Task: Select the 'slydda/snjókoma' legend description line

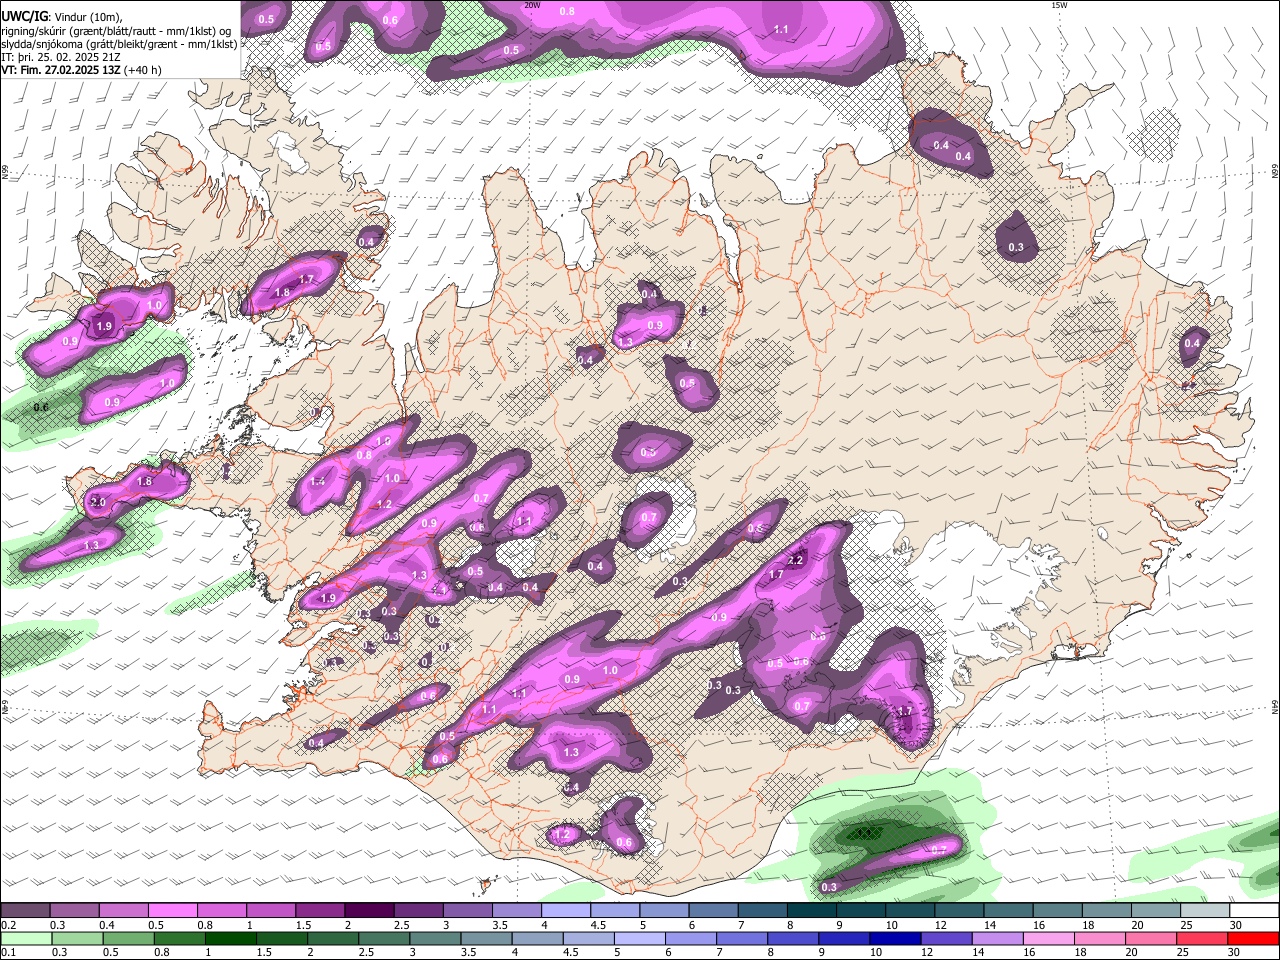Action: (119, 44)
